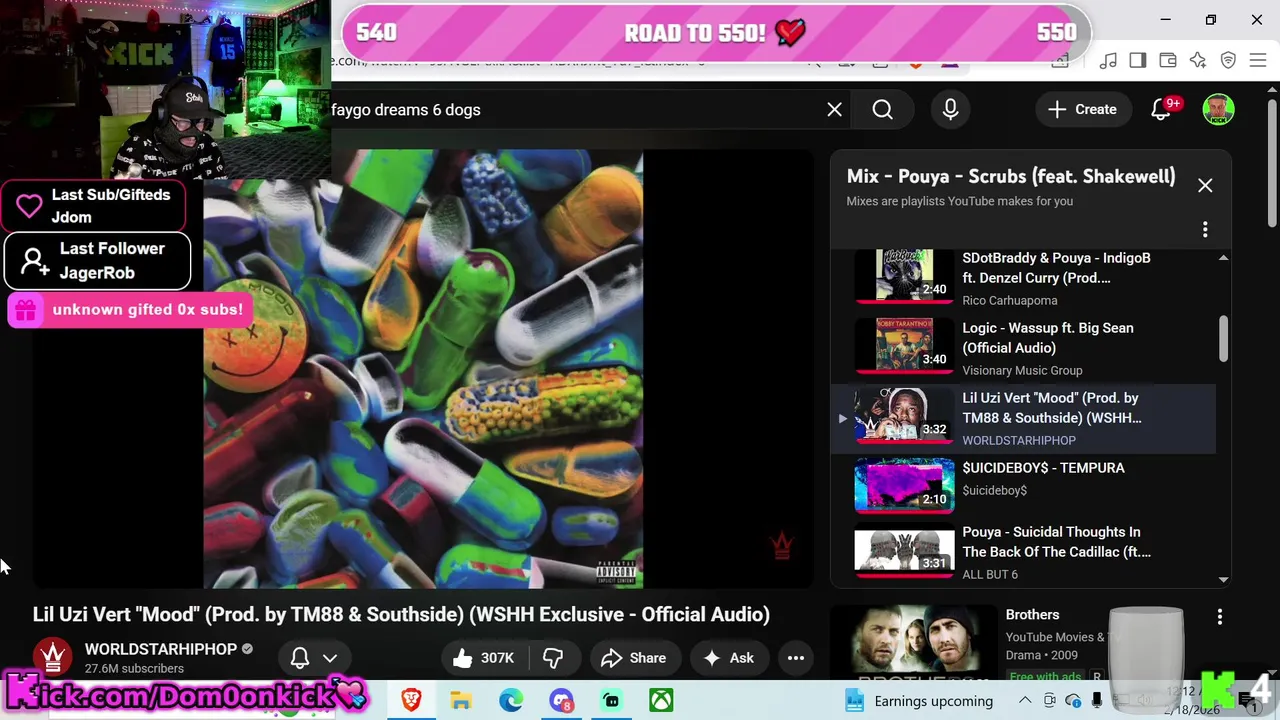
Task: Click the tray camera meet-now icon
Action: click(1050, 701)
